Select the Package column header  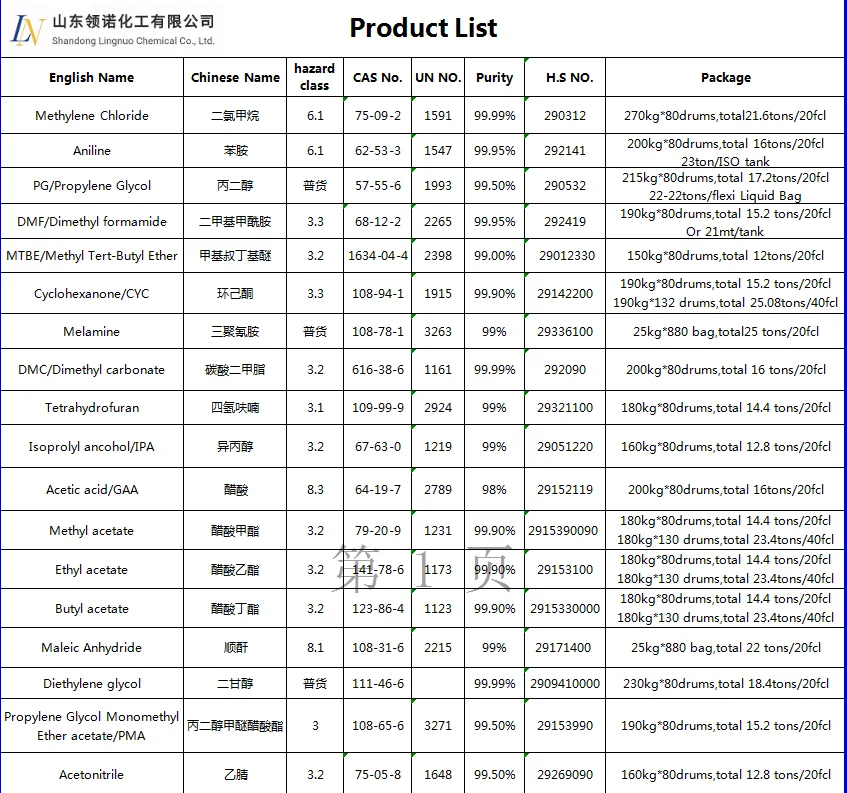pyautogui.click(x=725, y=77)
